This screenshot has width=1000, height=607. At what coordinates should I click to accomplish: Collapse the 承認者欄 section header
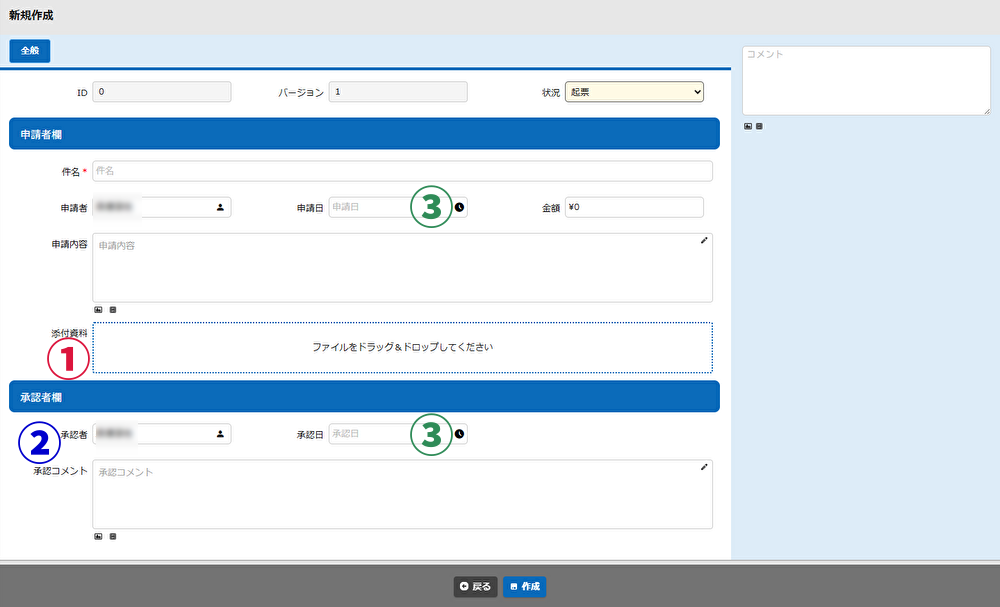(364, 397)
